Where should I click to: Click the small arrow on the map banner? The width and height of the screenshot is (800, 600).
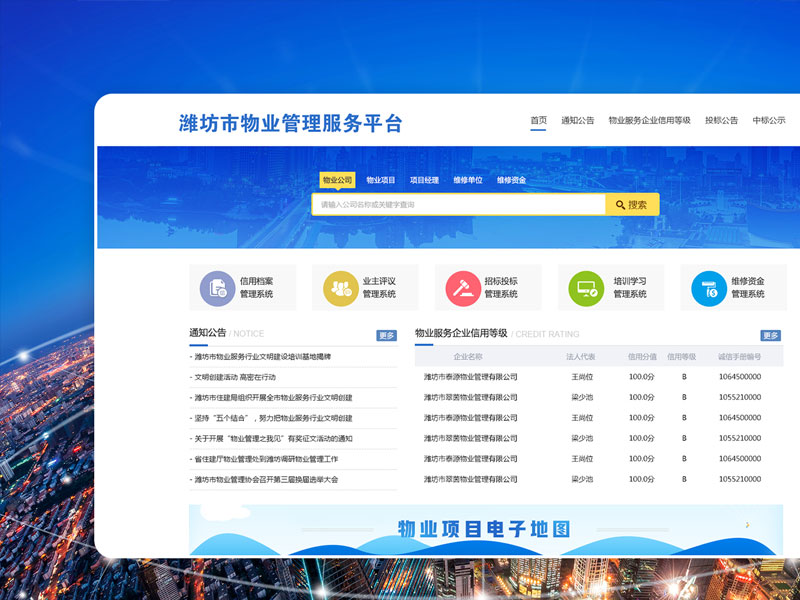747,524
